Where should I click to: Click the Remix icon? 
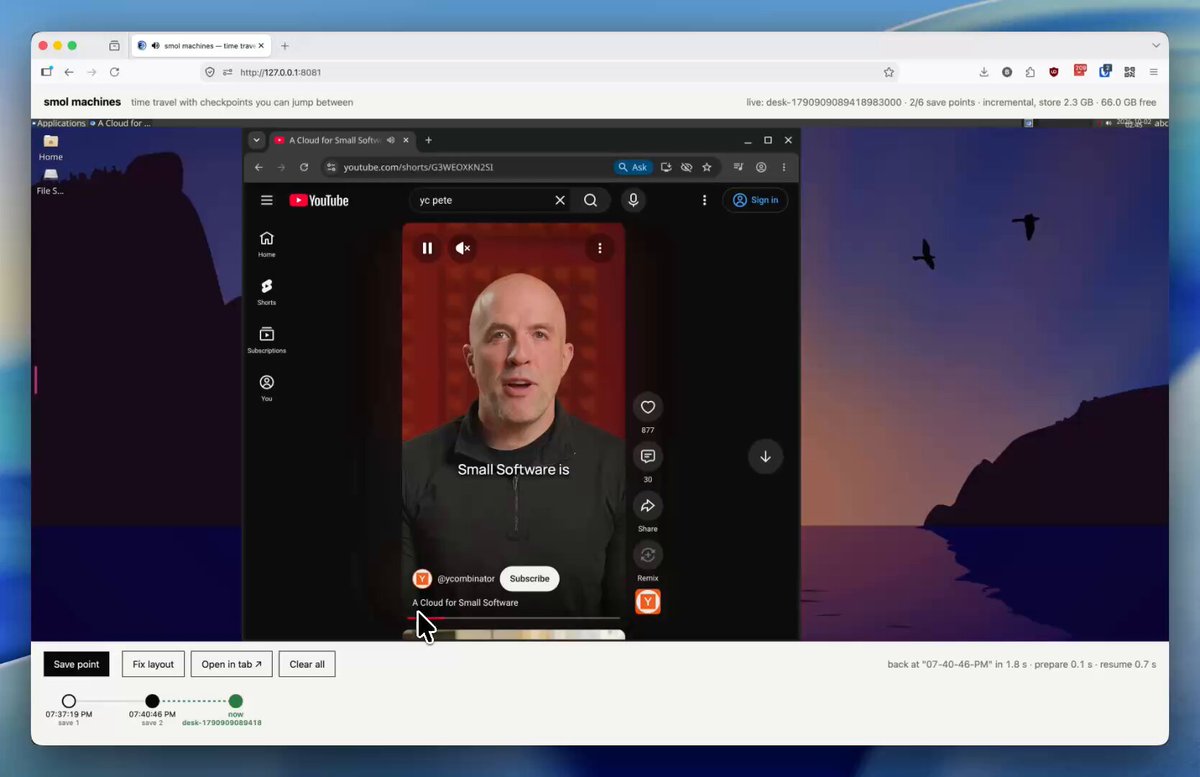click(x=648, y=555)
